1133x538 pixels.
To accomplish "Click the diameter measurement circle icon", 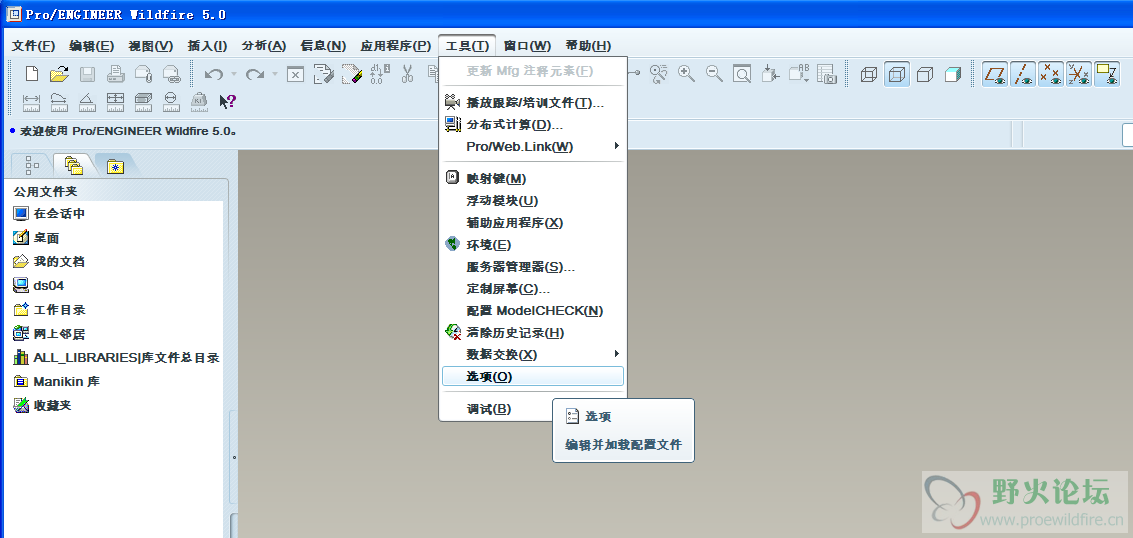I will point(171,101).
